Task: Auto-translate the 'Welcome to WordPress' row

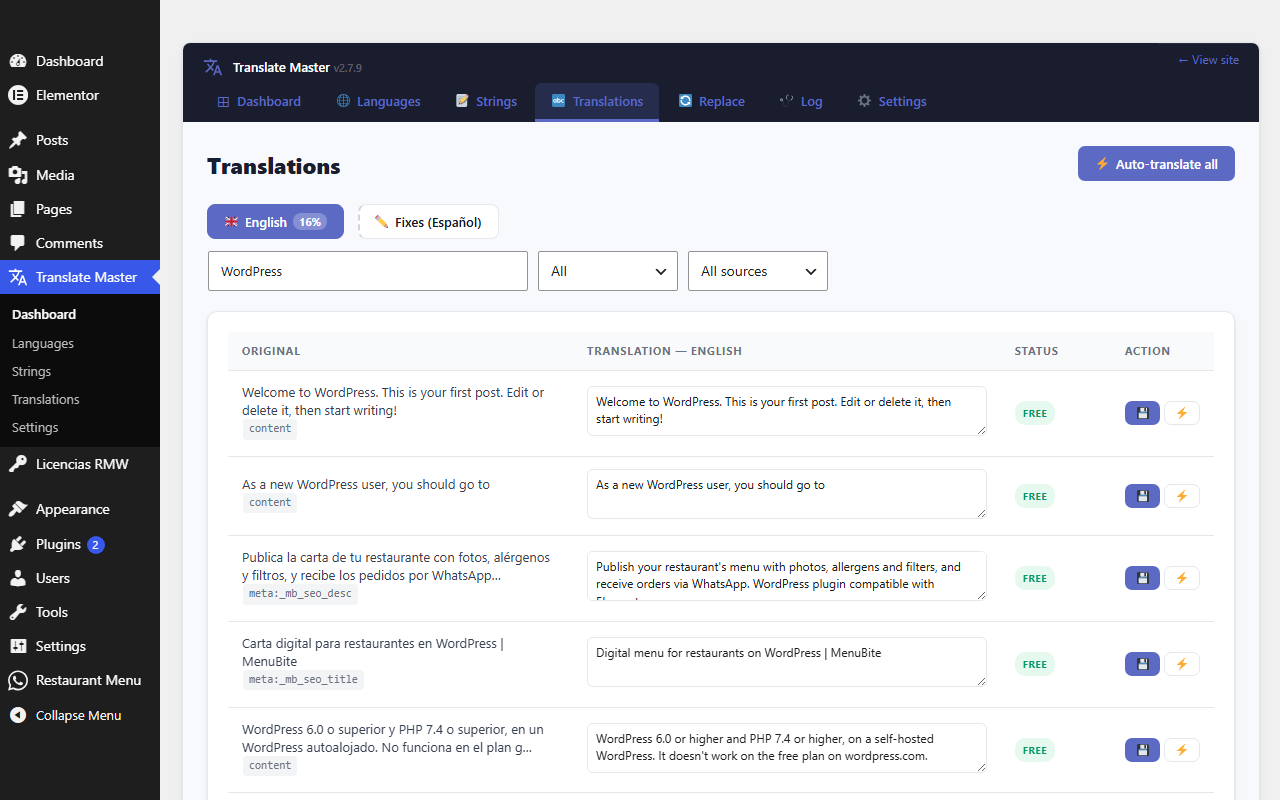Action: tap(1182, 413)
